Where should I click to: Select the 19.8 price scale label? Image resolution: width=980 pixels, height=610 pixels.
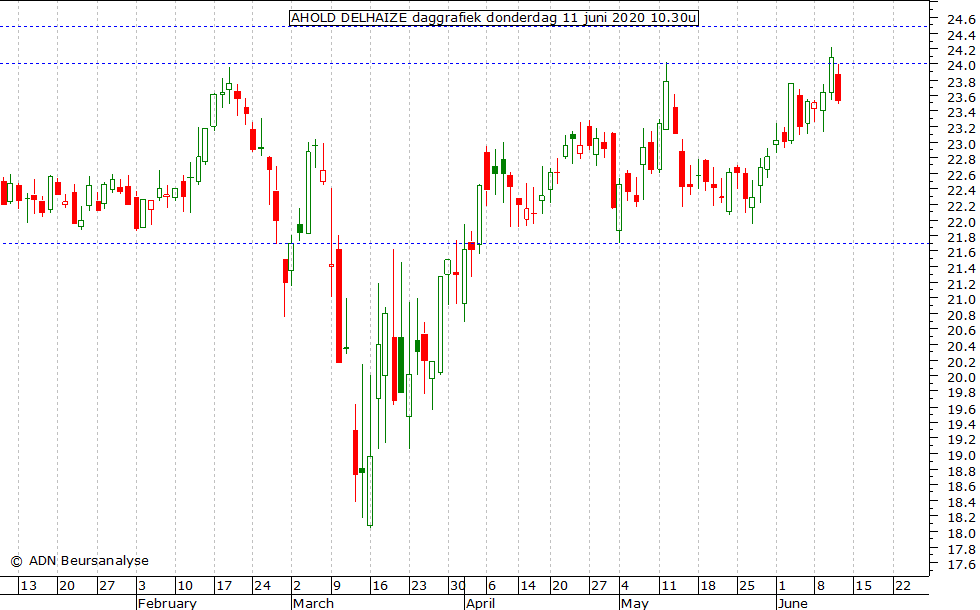pos(961,393)
